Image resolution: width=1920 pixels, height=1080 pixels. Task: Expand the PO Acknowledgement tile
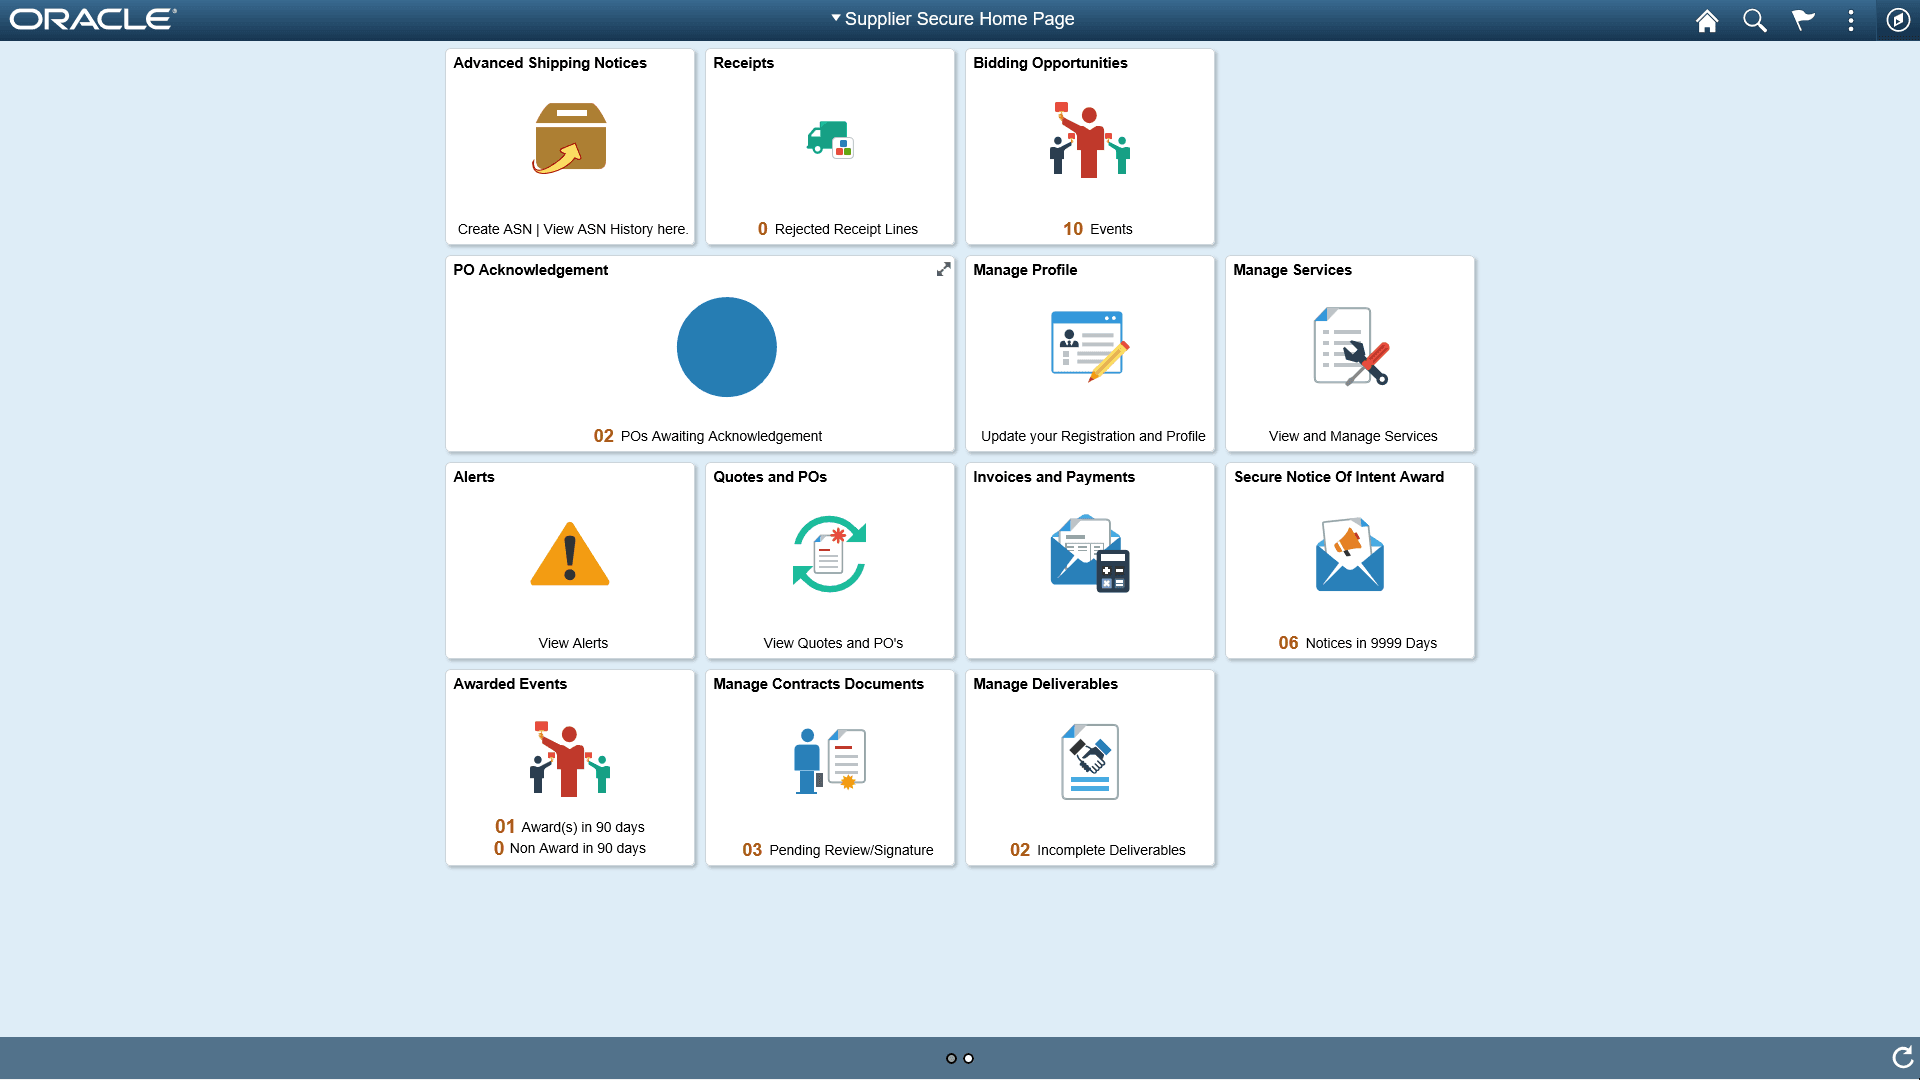pyautogui.click(x=943, y=269)
